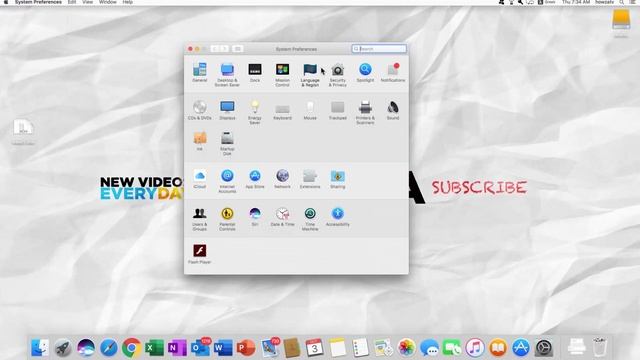Screen dimensions: 640x360
Task: Open Language & Region preferences
Action: tap(310, 74)
